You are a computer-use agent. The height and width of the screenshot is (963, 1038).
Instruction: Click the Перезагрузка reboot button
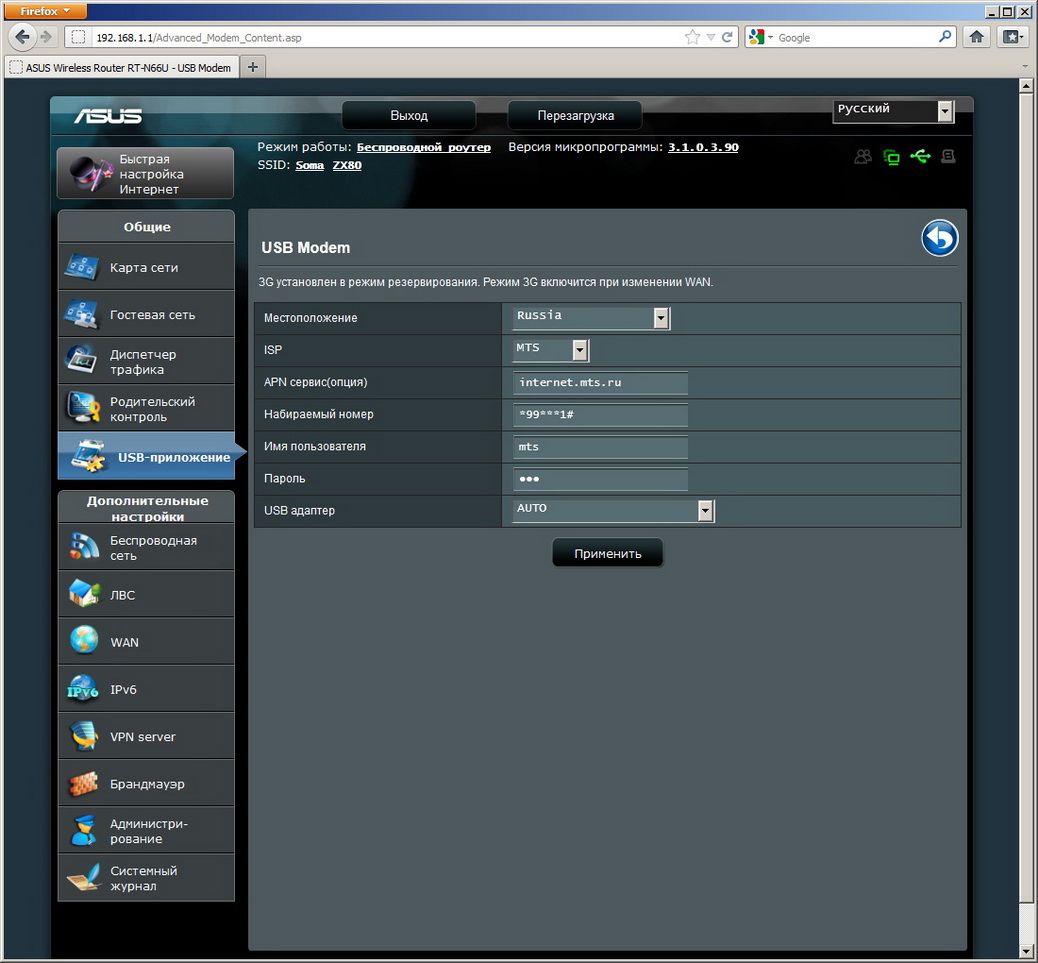tap(575, 115)
